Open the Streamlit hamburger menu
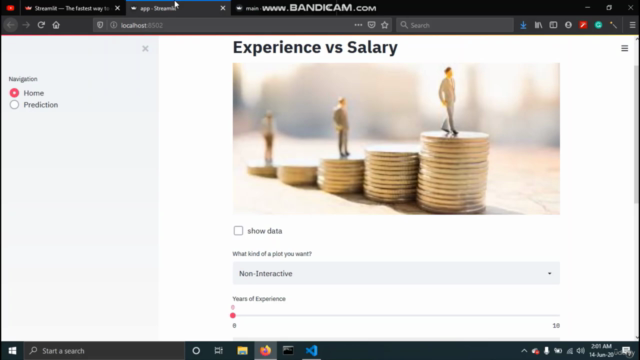 pyautogui.click(x=624, y=49)
